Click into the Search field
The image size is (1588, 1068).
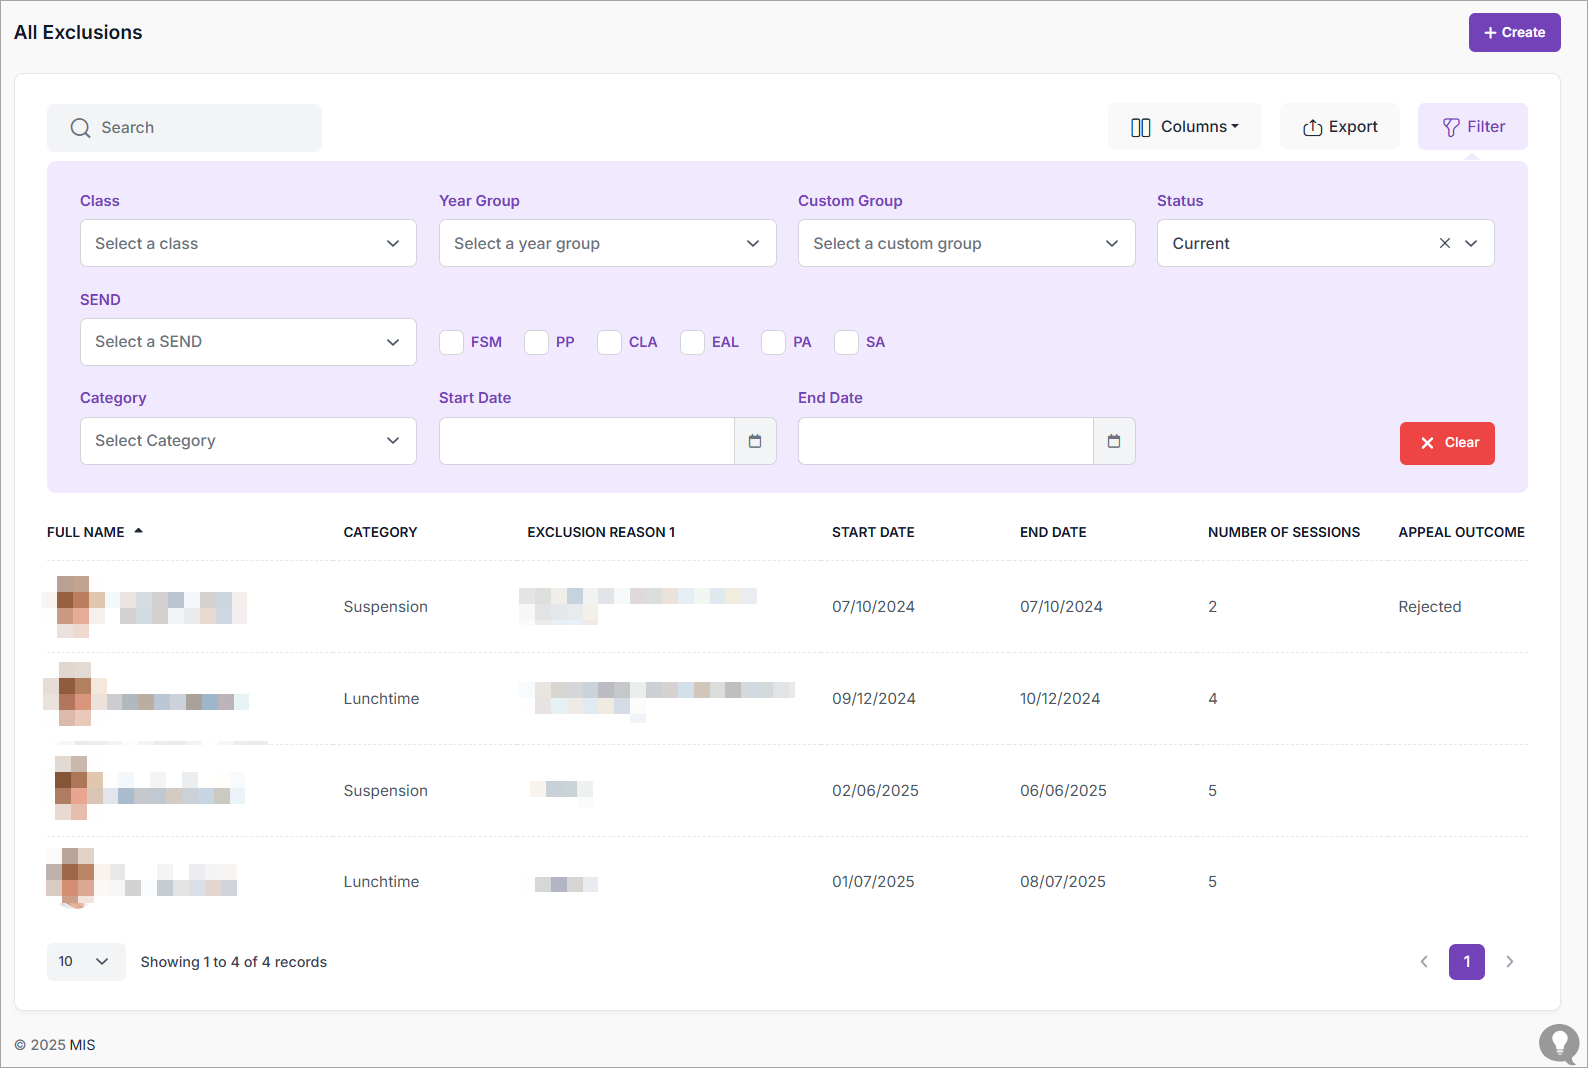pyautogui.click(x=200, y=128)
